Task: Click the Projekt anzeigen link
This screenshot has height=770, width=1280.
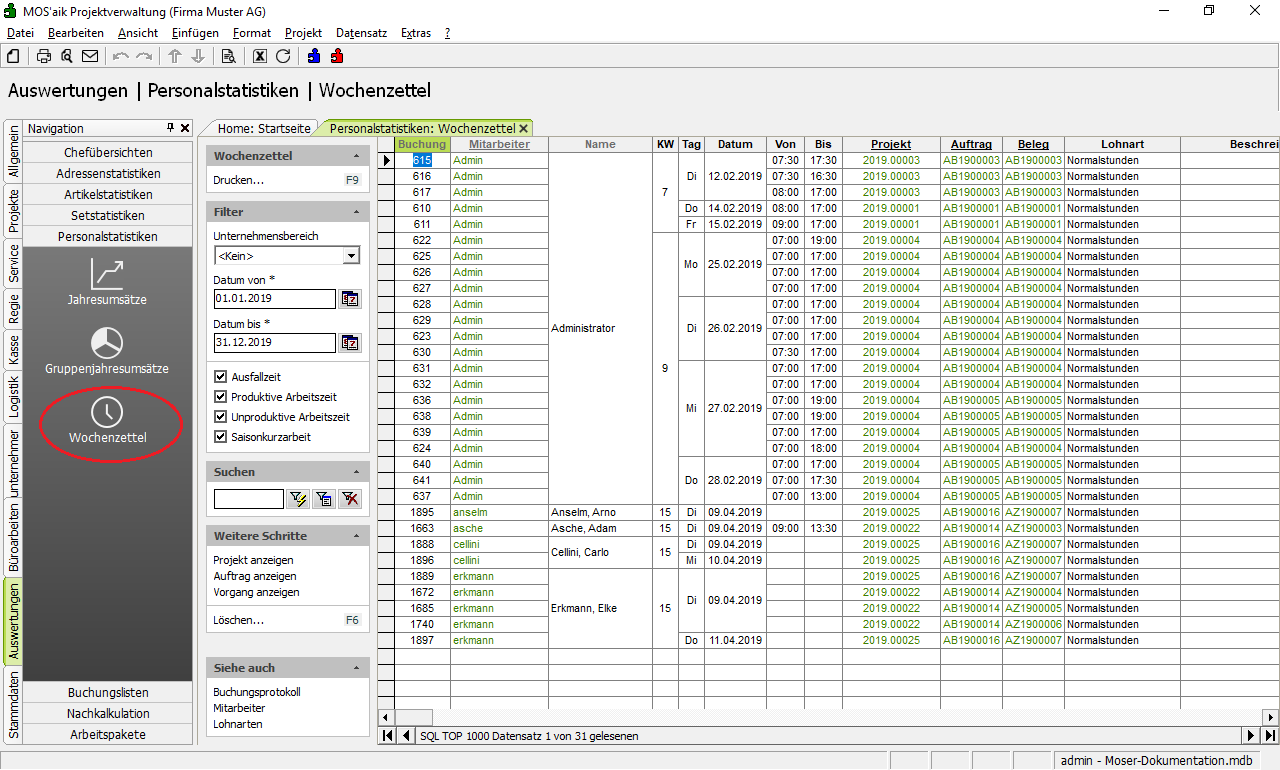Action: (253, 560)
